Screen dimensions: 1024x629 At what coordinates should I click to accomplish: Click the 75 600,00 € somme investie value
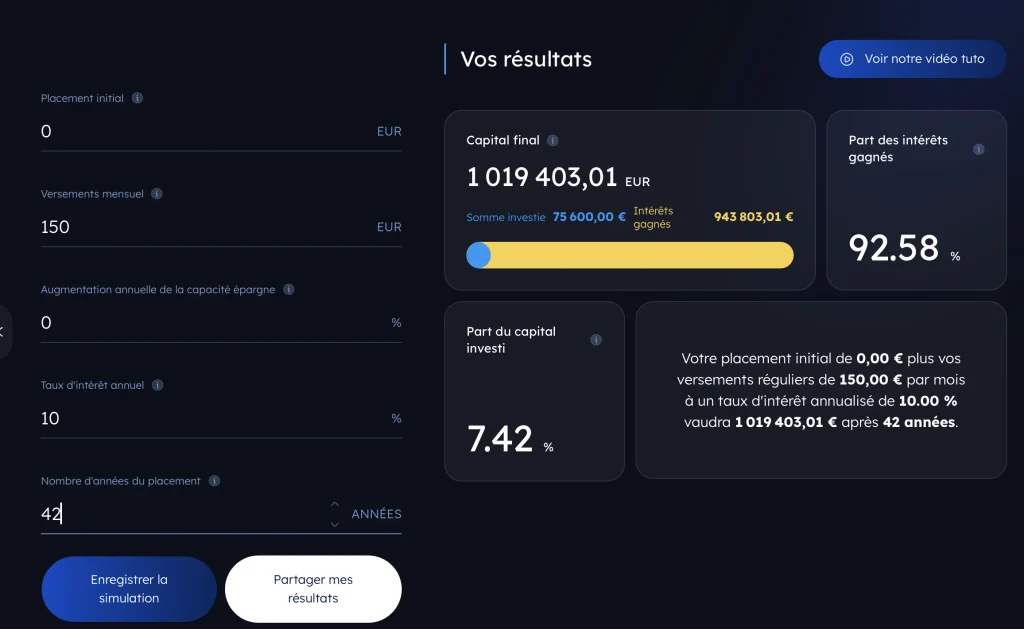(589, 217)
